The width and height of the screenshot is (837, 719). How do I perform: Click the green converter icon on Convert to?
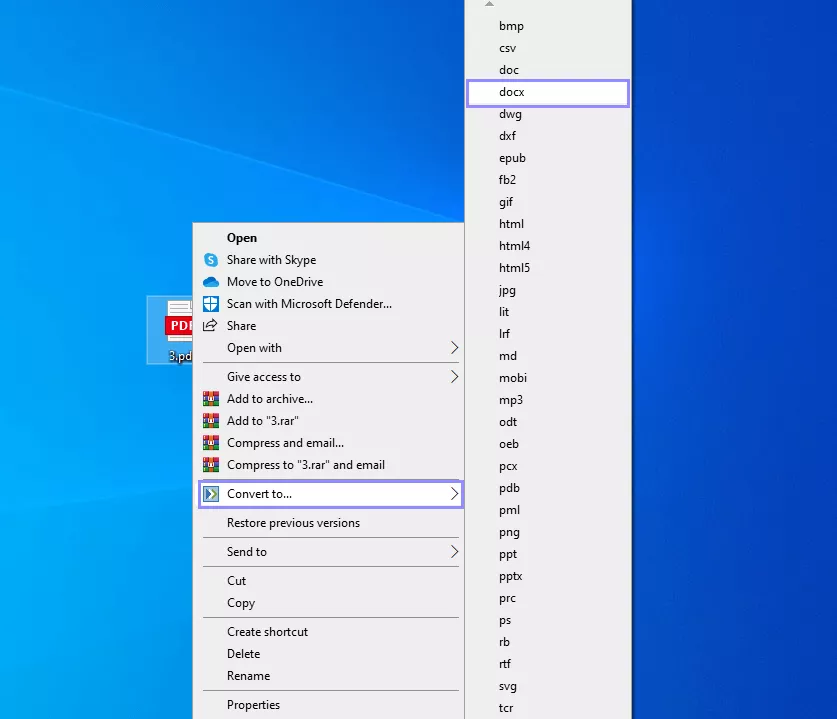pos(211,494)
